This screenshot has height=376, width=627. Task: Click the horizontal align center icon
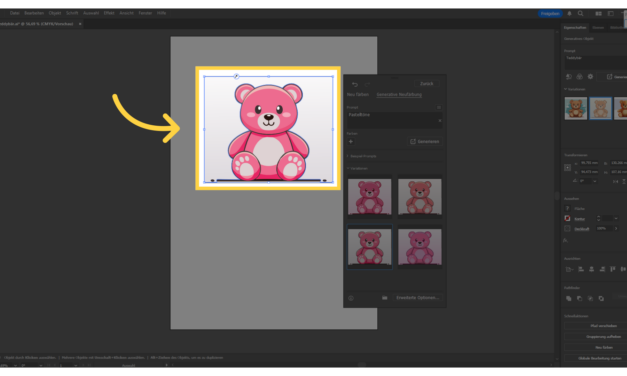591,269
